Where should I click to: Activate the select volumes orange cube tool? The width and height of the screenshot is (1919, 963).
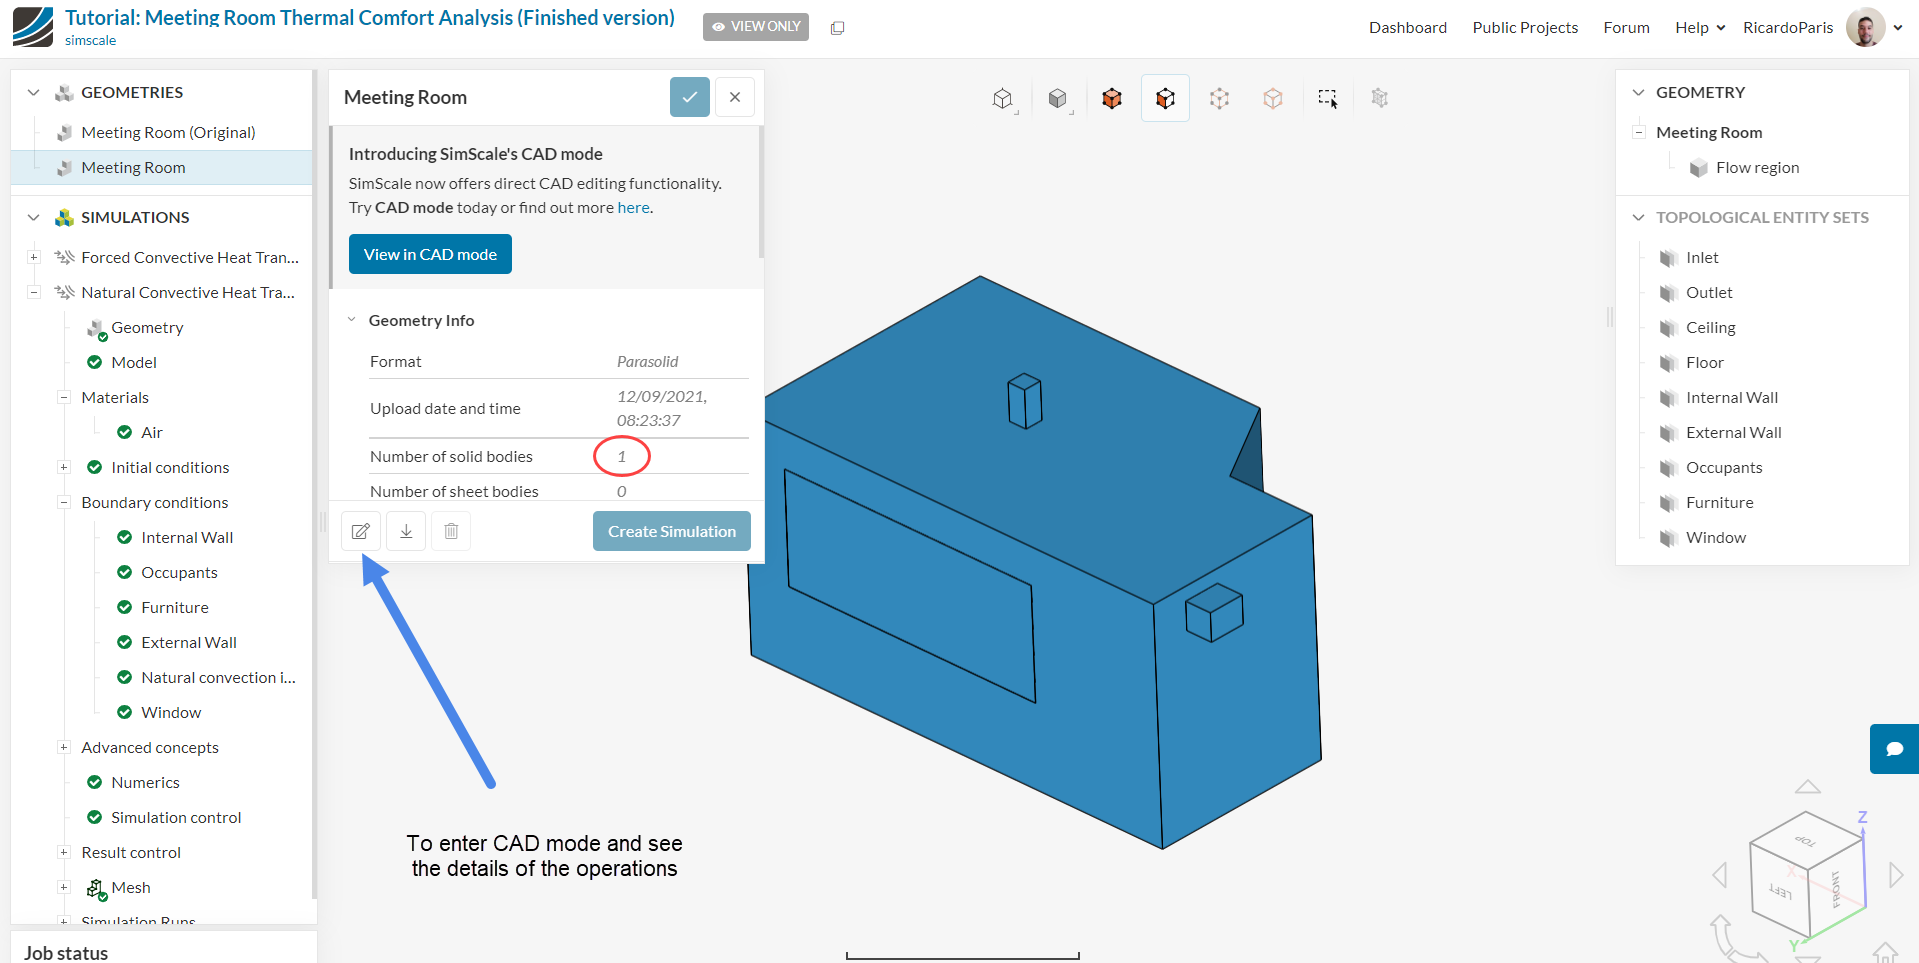coord(1112,98)
